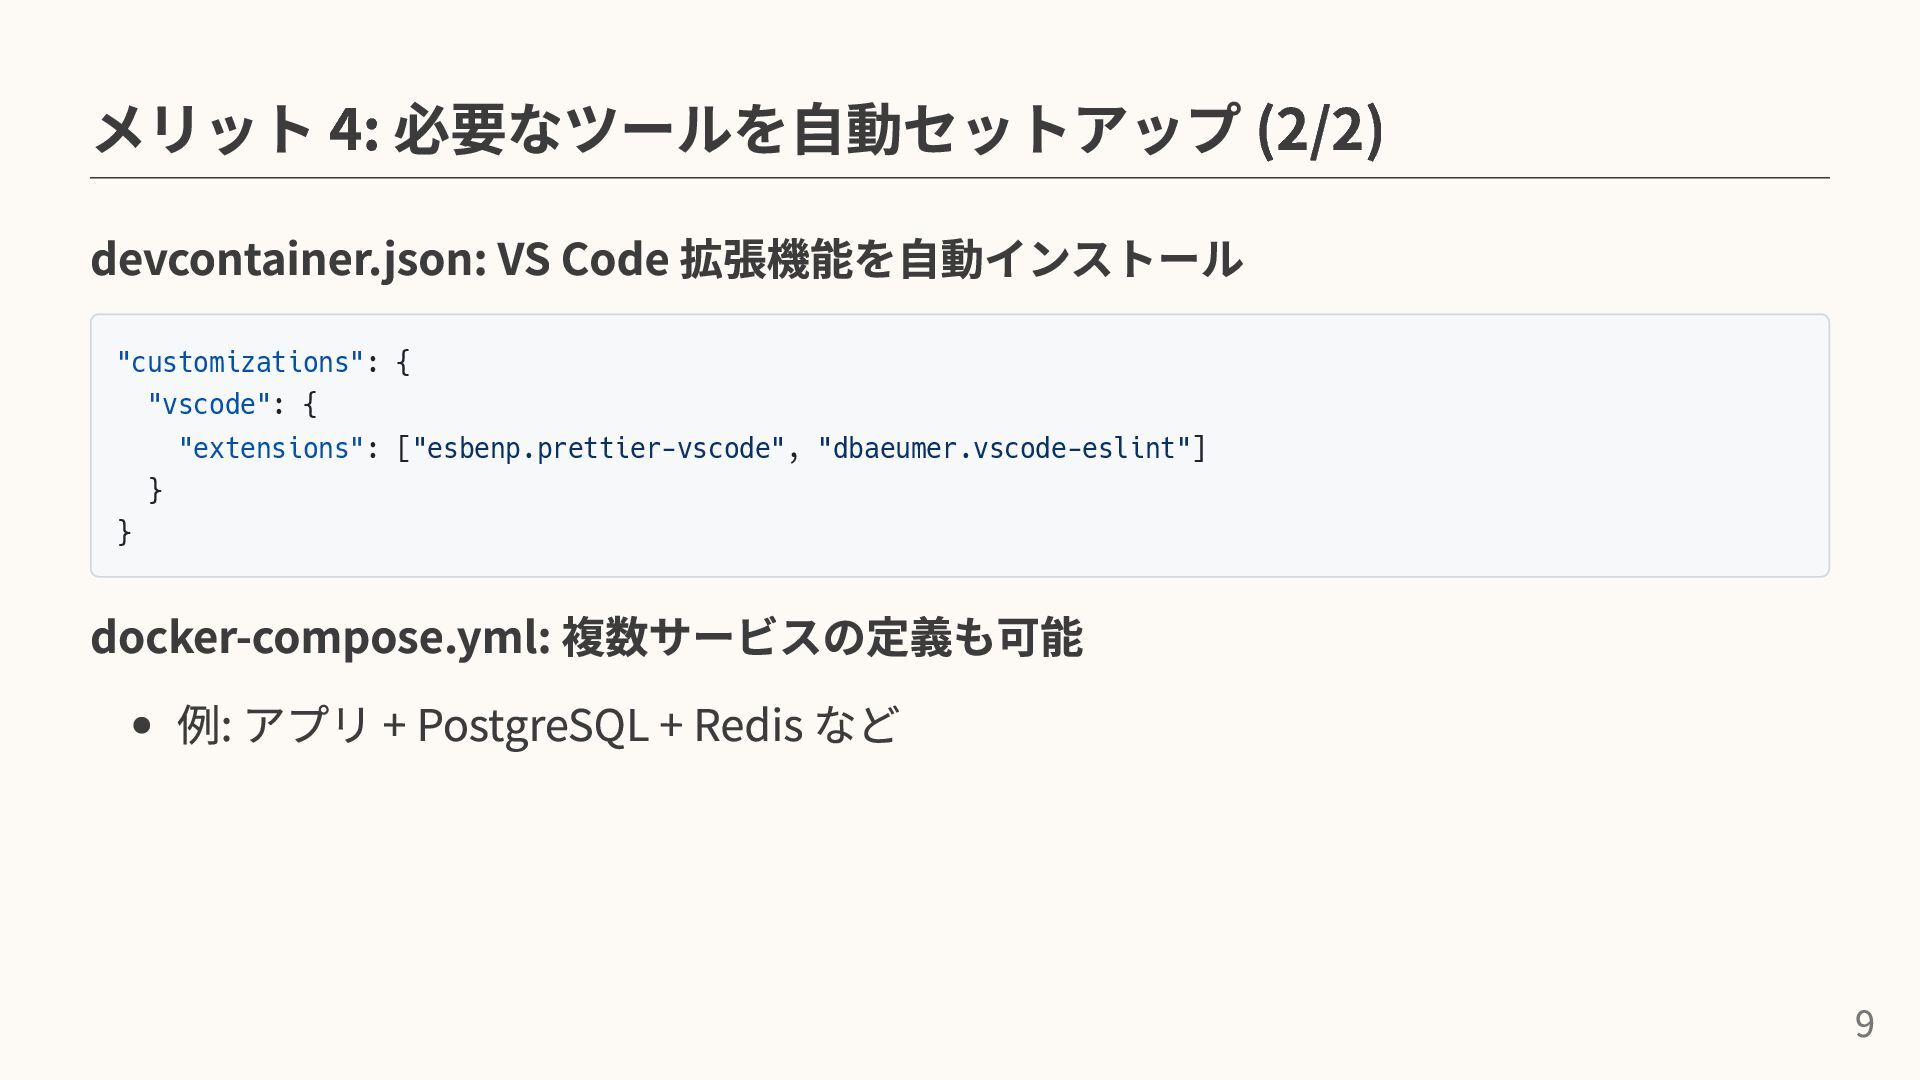Image resolution: width=1920 pixels, height=1080 pixels.
Task: Click the VS Code text in the subheading
Action: [582, 259]
